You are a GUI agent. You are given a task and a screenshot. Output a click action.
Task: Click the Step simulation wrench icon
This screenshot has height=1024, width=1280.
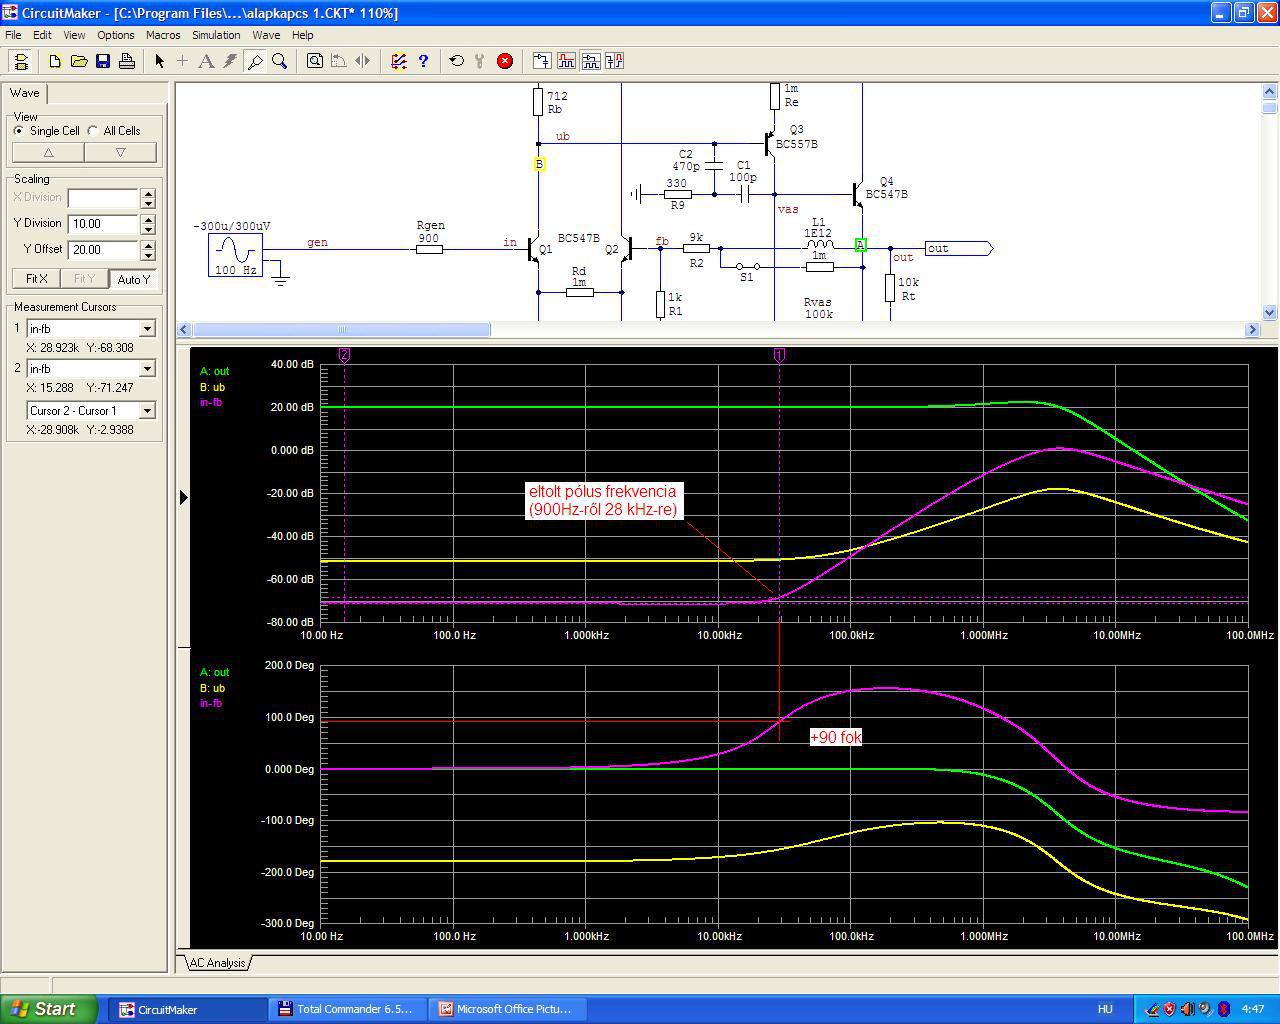tap(481, 61)
